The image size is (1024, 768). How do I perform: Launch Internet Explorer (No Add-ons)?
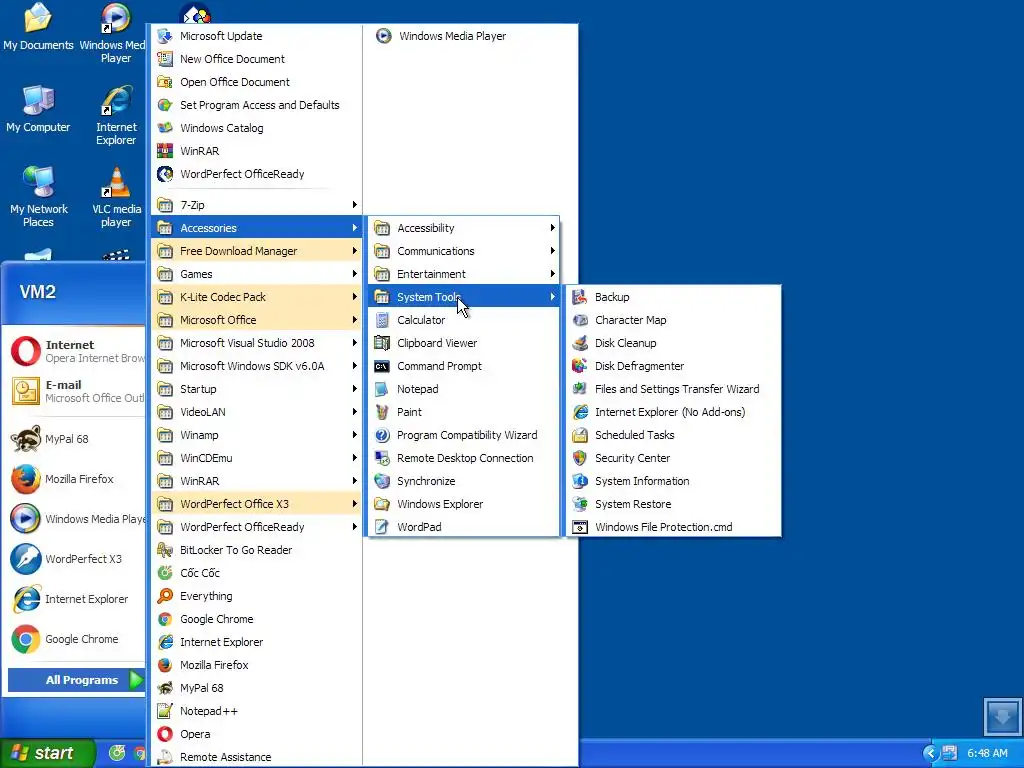click(x=673, y=412)
